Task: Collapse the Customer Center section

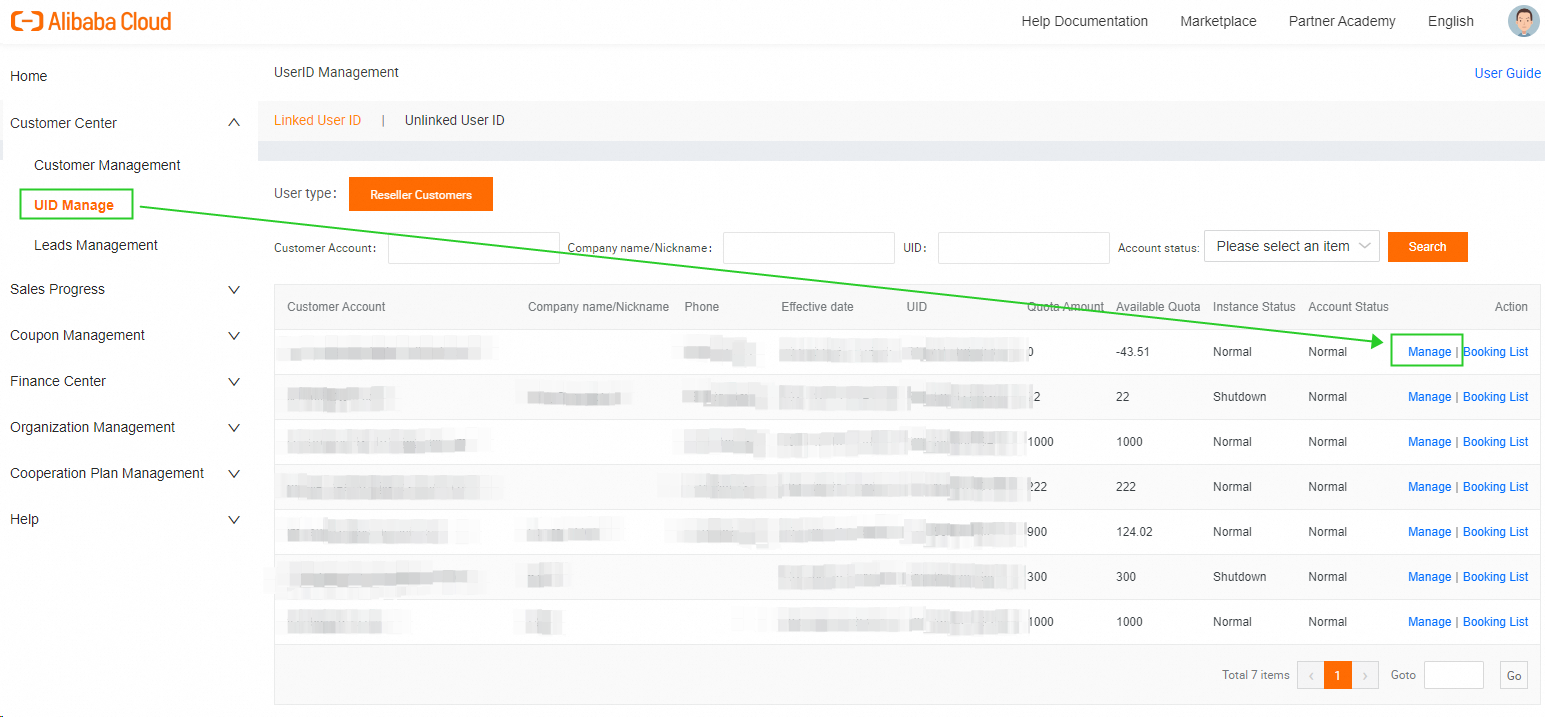Action: coord(234,123)
